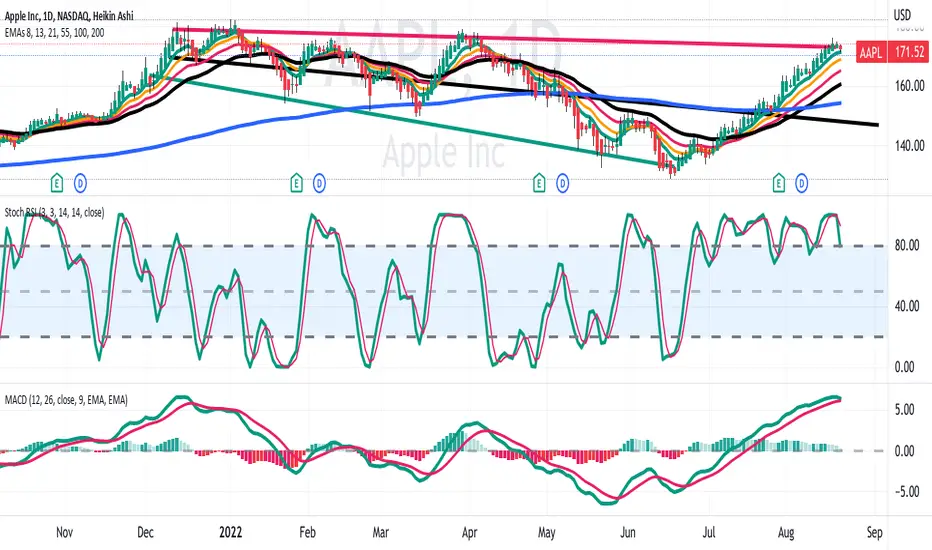Click the Sep label on time axis
The height and width of the screenshot is (550, 932).
pos(874,532)
